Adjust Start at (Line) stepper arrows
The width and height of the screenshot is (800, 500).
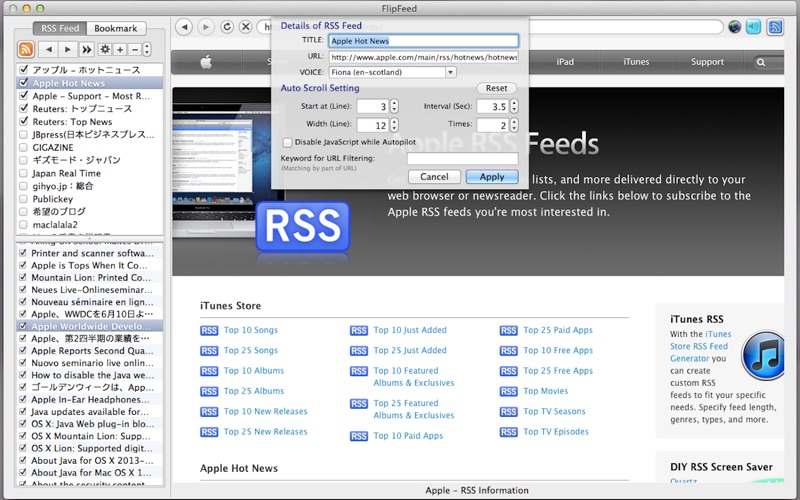[394, 106]
